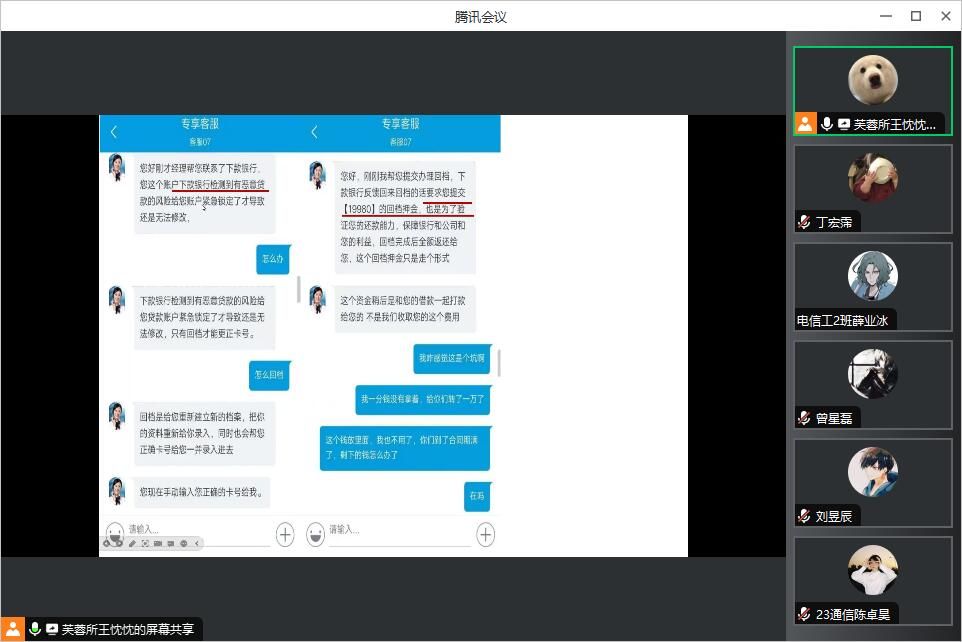This screenshot has width=962, height=642.
Task: Click bubble about 给你们转了一万了
Action: point(423,400)
